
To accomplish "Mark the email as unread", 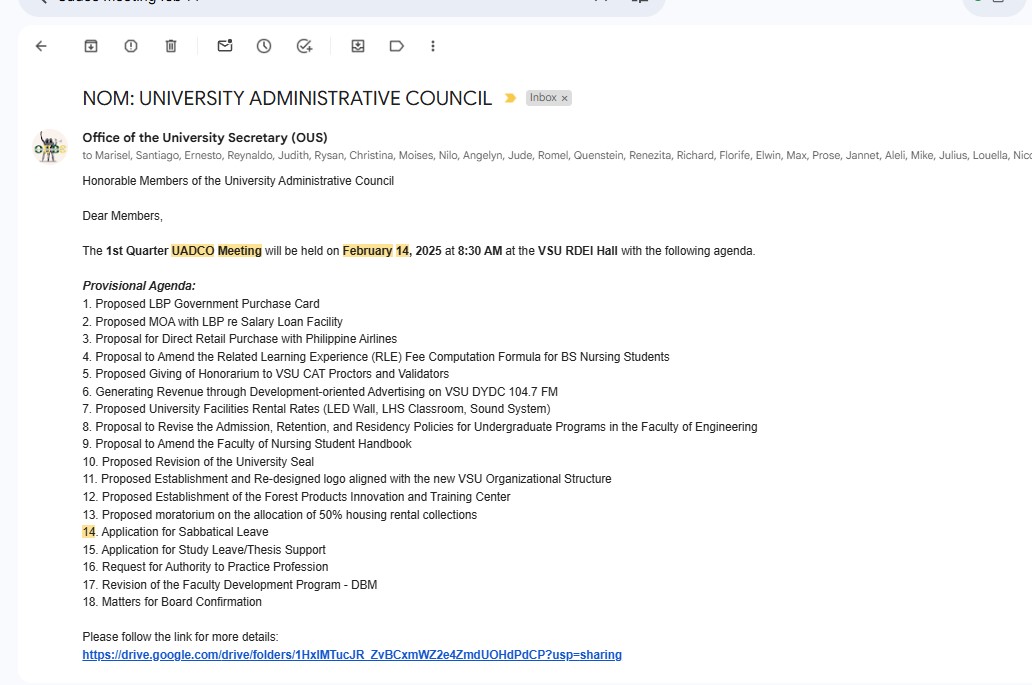I will click(225, 46).
